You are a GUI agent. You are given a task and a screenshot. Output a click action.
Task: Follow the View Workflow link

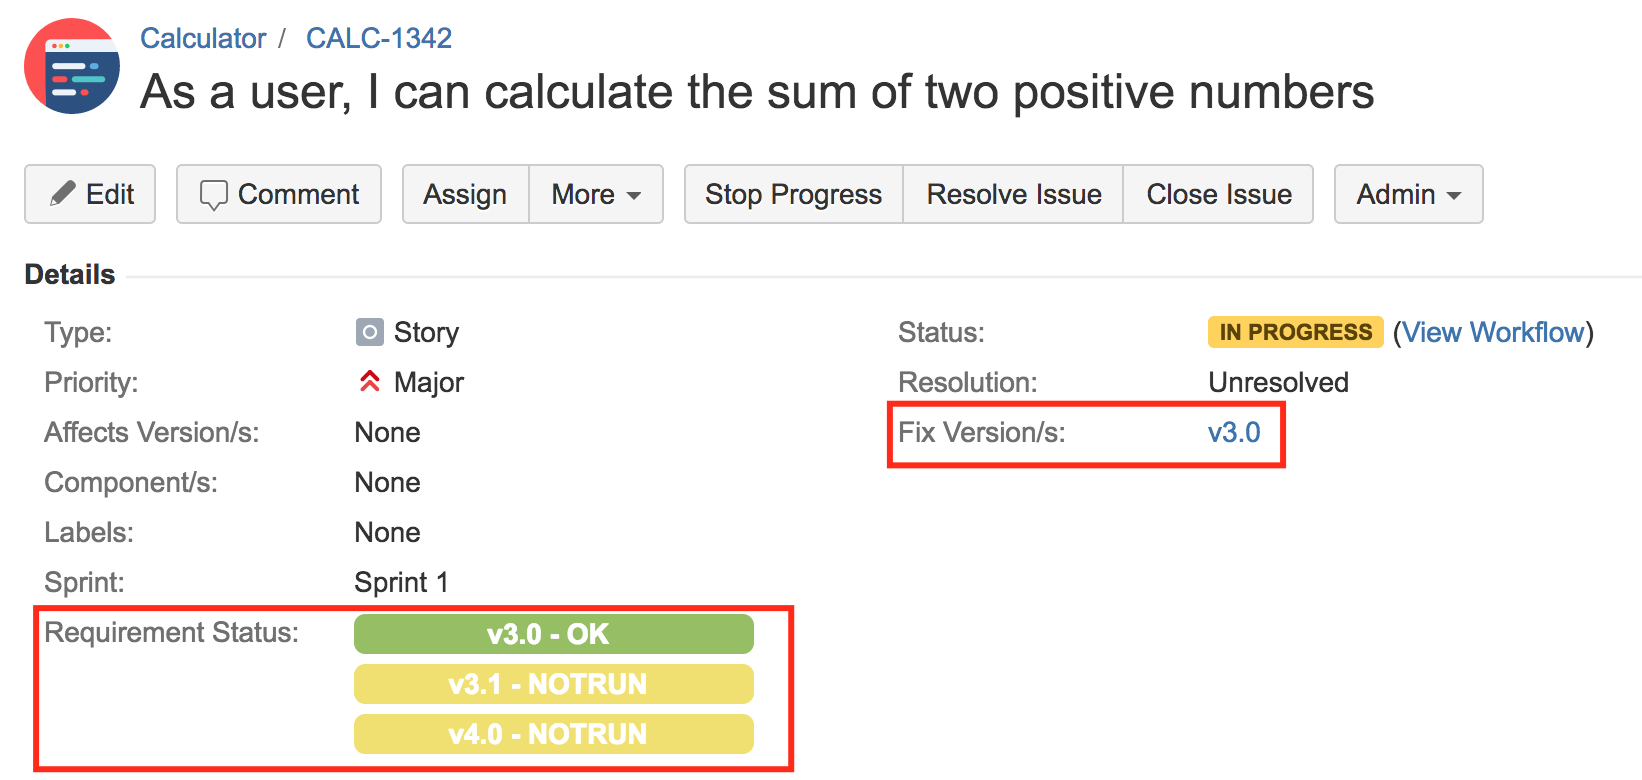click(1494, 332)
